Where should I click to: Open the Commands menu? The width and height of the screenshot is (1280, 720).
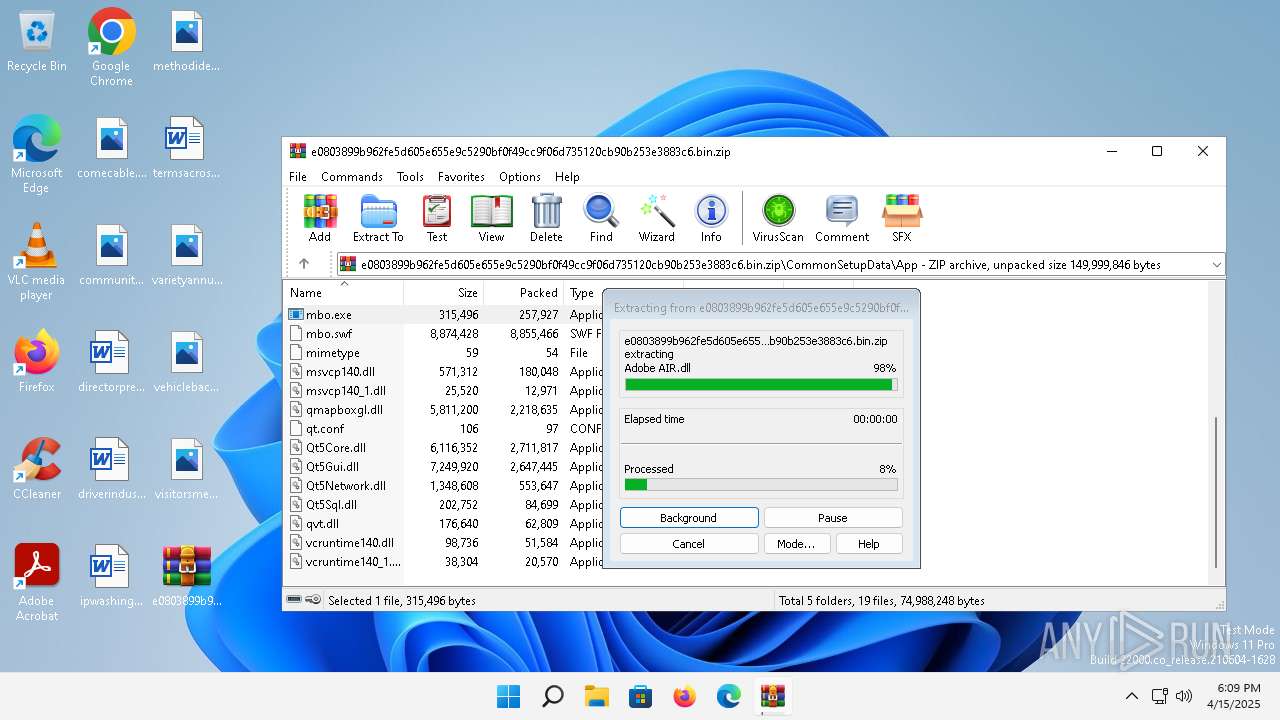352,177
